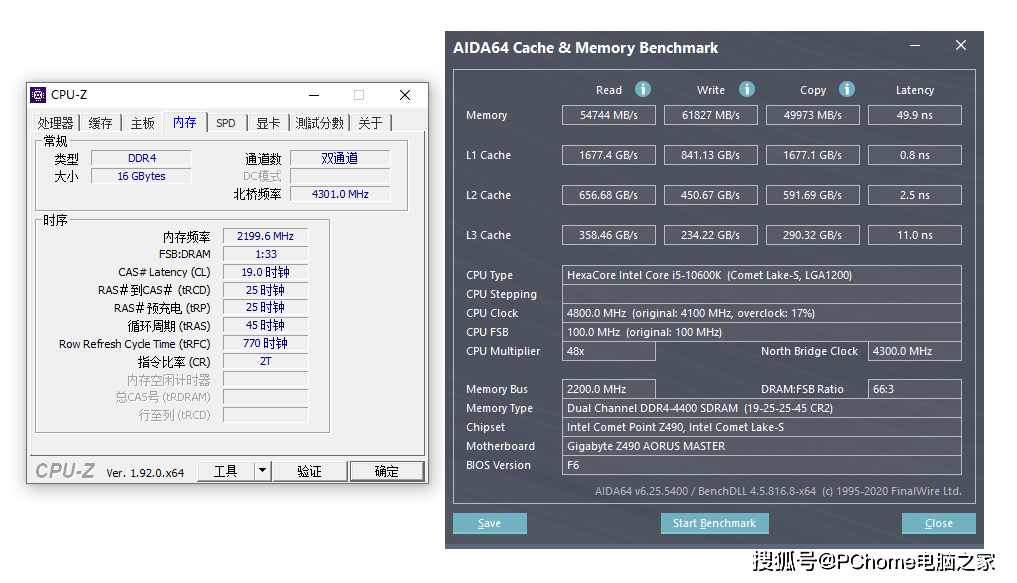This screenshot has width=1017, height=583.
Task: Click tRFC value 770 时钟
Action: click(x=265, y=343)
